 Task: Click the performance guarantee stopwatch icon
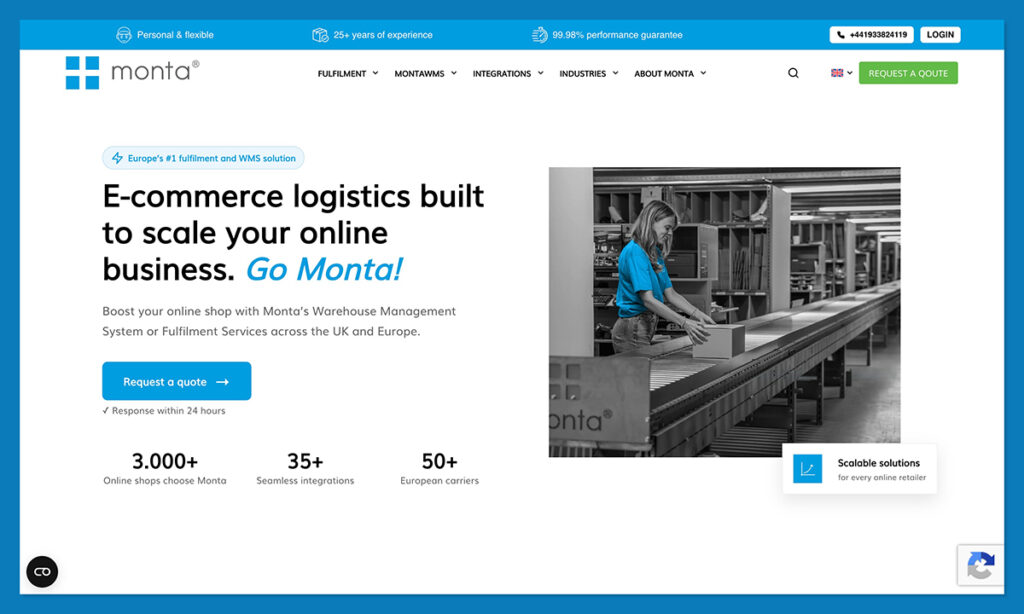[539, 35]
